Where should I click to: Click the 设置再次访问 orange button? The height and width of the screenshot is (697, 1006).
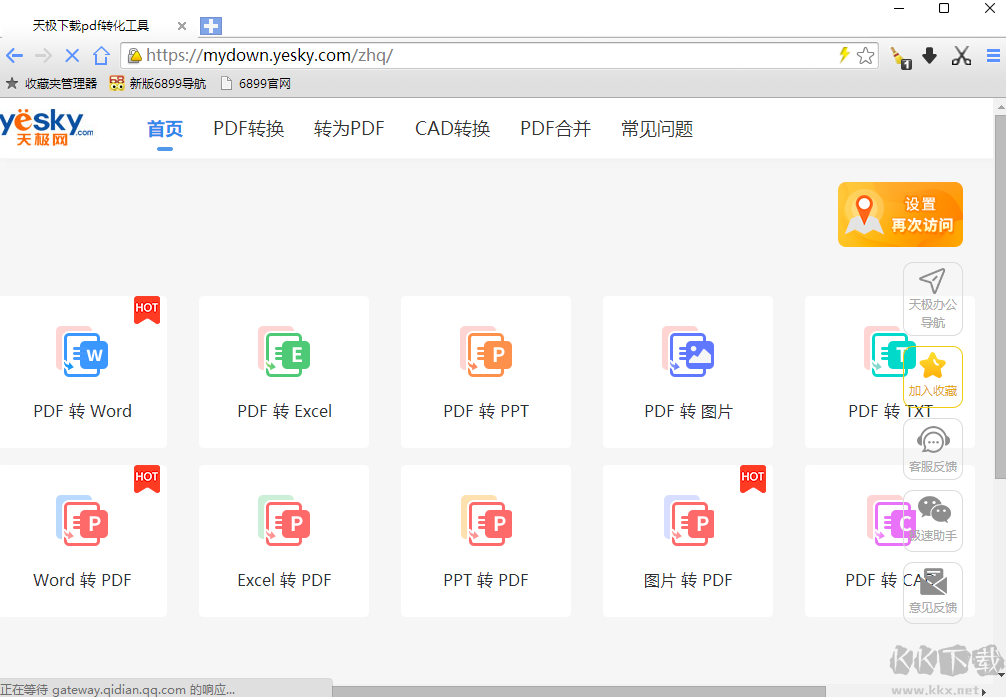point(900,214)
